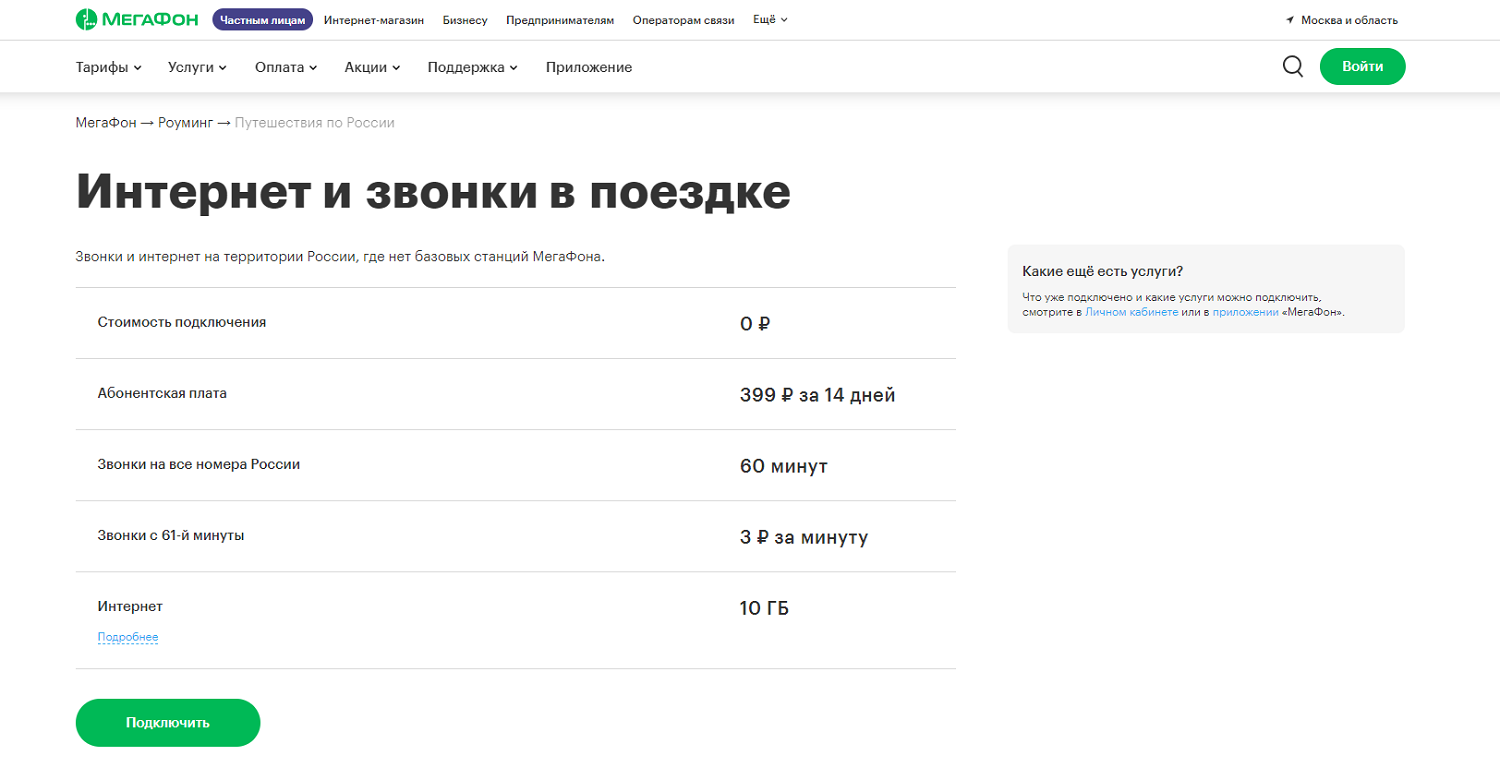Go to the Бизнес section
1500x768 pixels.
(x=465, y=18)
